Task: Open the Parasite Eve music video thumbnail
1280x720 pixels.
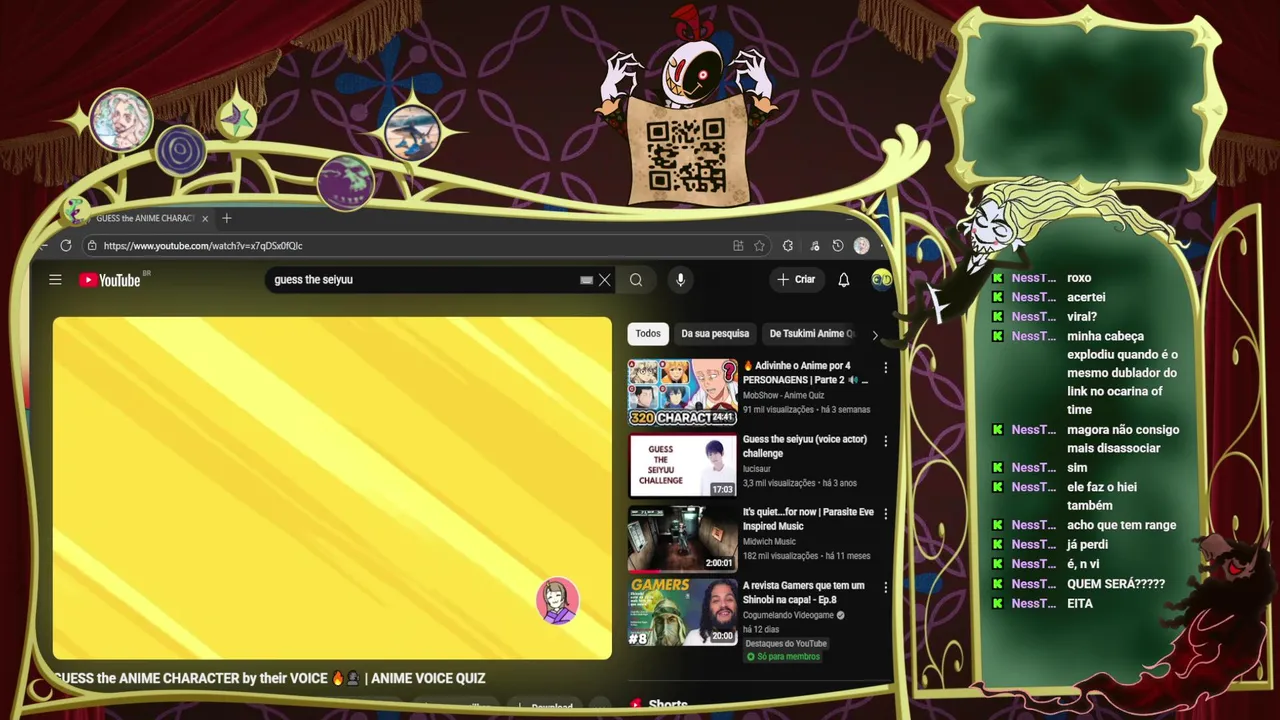Action: point(683,538)
